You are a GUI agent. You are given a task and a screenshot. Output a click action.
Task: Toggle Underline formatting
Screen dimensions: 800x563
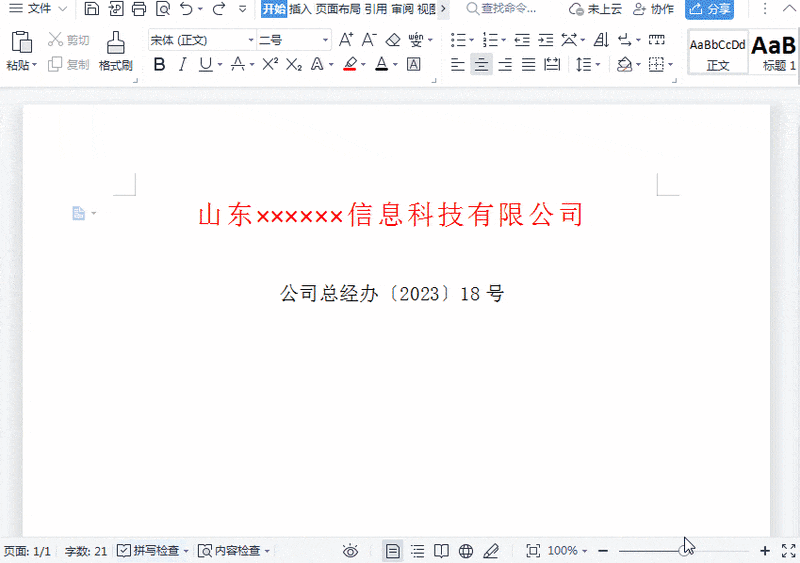point(206,64)
